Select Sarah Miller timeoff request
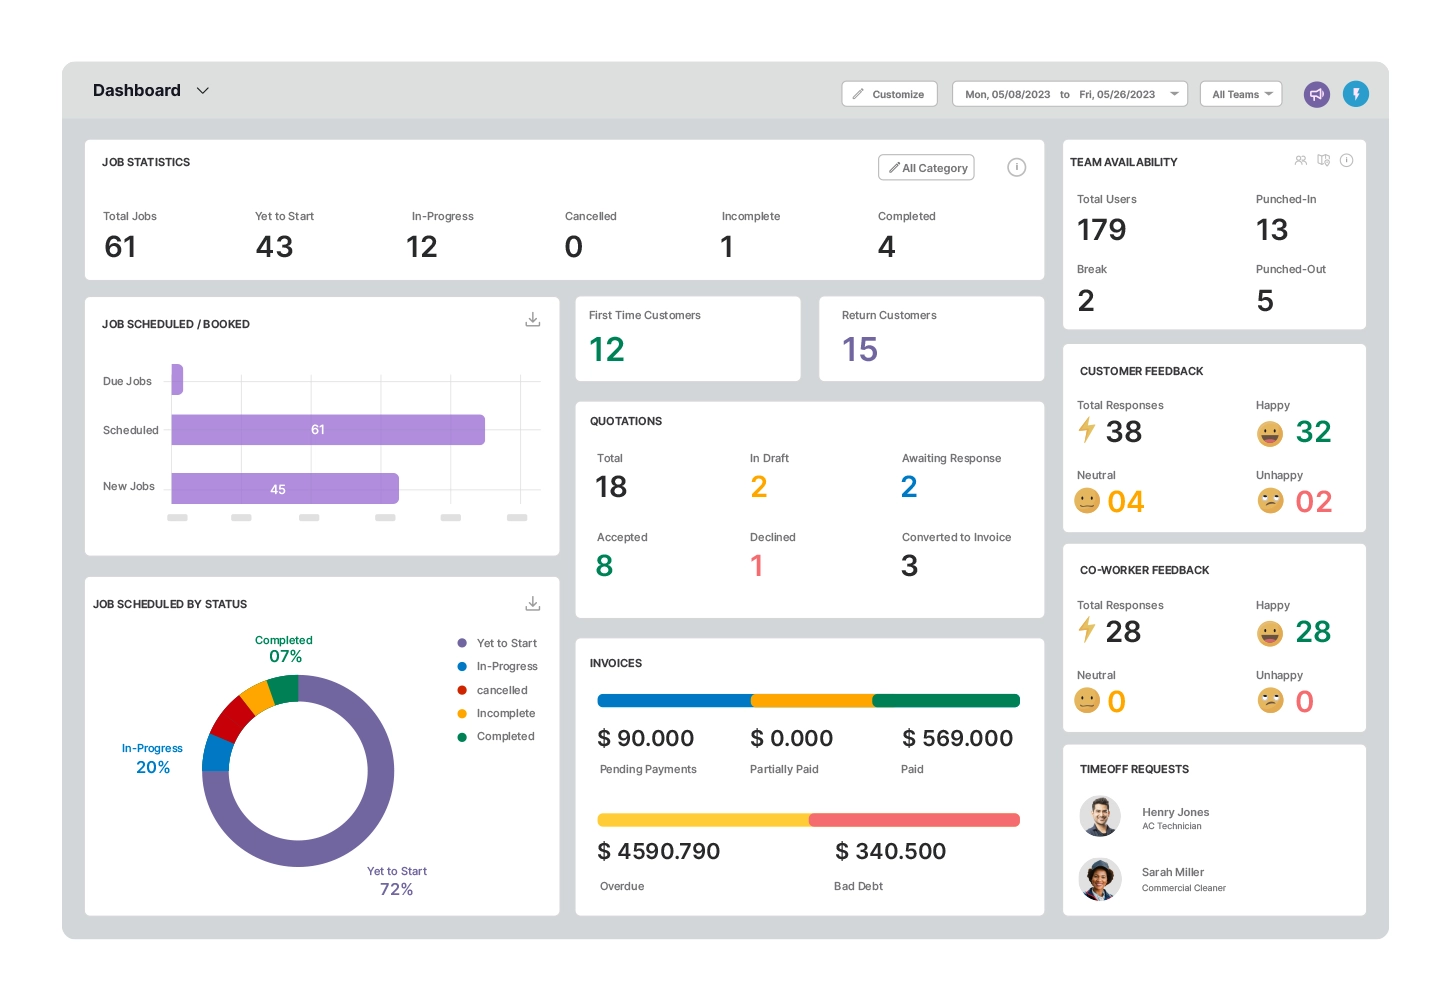The width and height of the screenshot is (1450, 1000). pos(1172,878)
